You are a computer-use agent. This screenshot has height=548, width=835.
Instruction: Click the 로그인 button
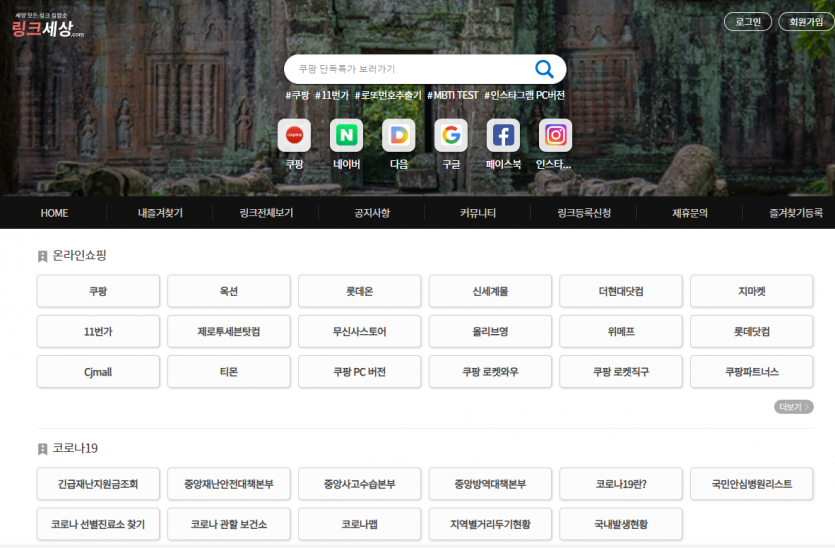click(x=748, y=22)
